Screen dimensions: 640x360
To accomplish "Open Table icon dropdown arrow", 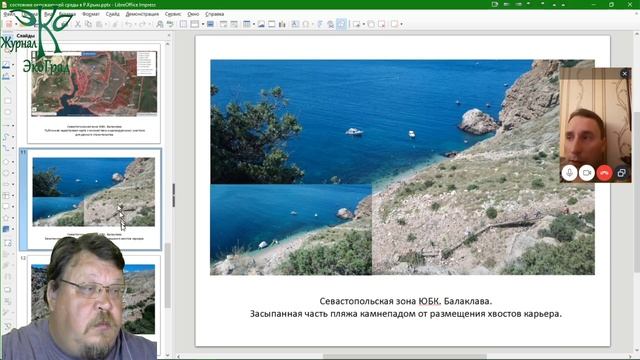I will coord(253,24).
